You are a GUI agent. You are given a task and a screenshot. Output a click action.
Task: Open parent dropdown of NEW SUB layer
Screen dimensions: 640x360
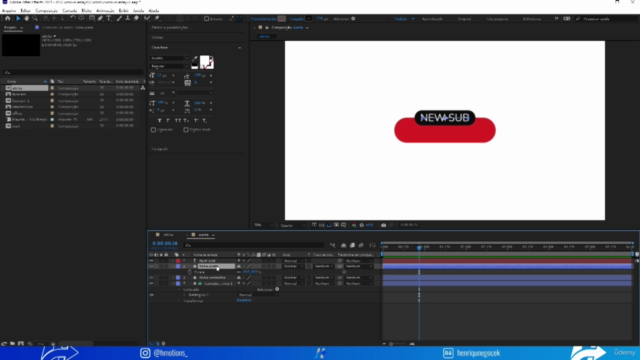coord(359,261)
